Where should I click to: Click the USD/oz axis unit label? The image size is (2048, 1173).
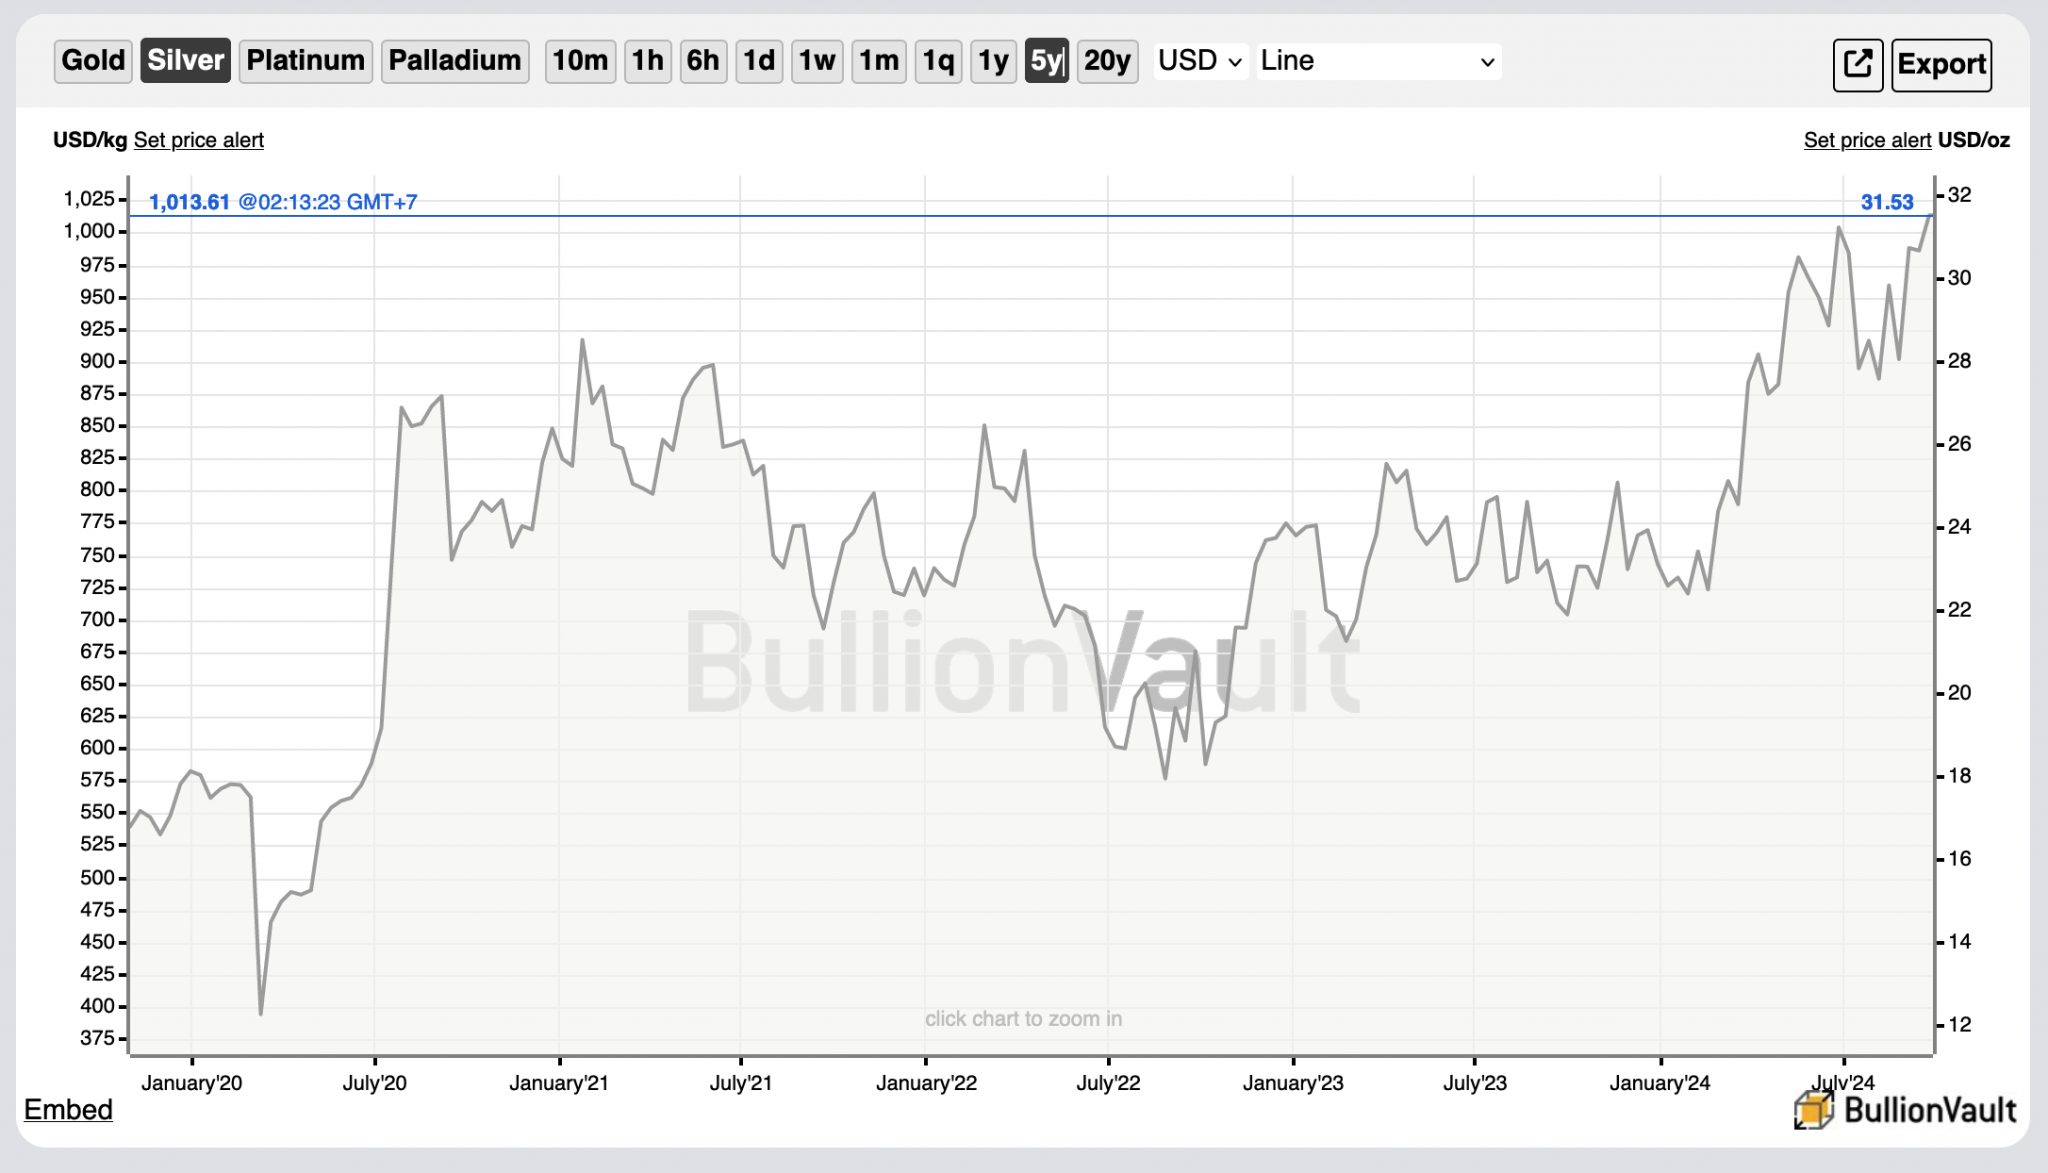tap(1973, 140)
